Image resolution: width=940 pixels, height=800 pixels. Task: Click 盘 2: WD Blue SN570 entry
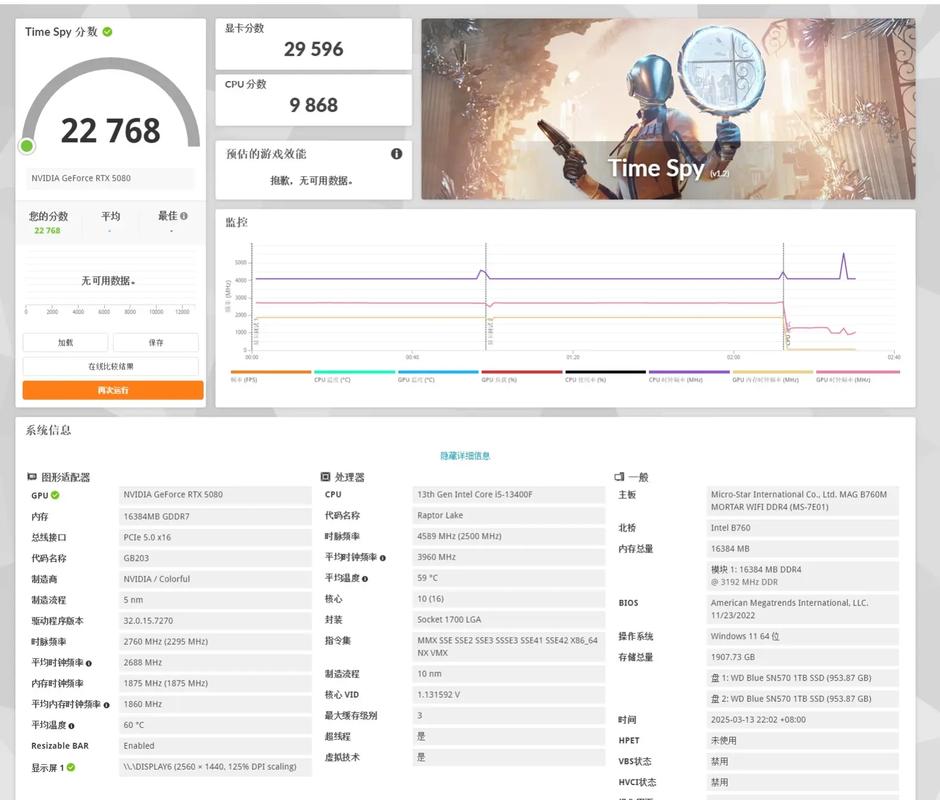[803, 699]
